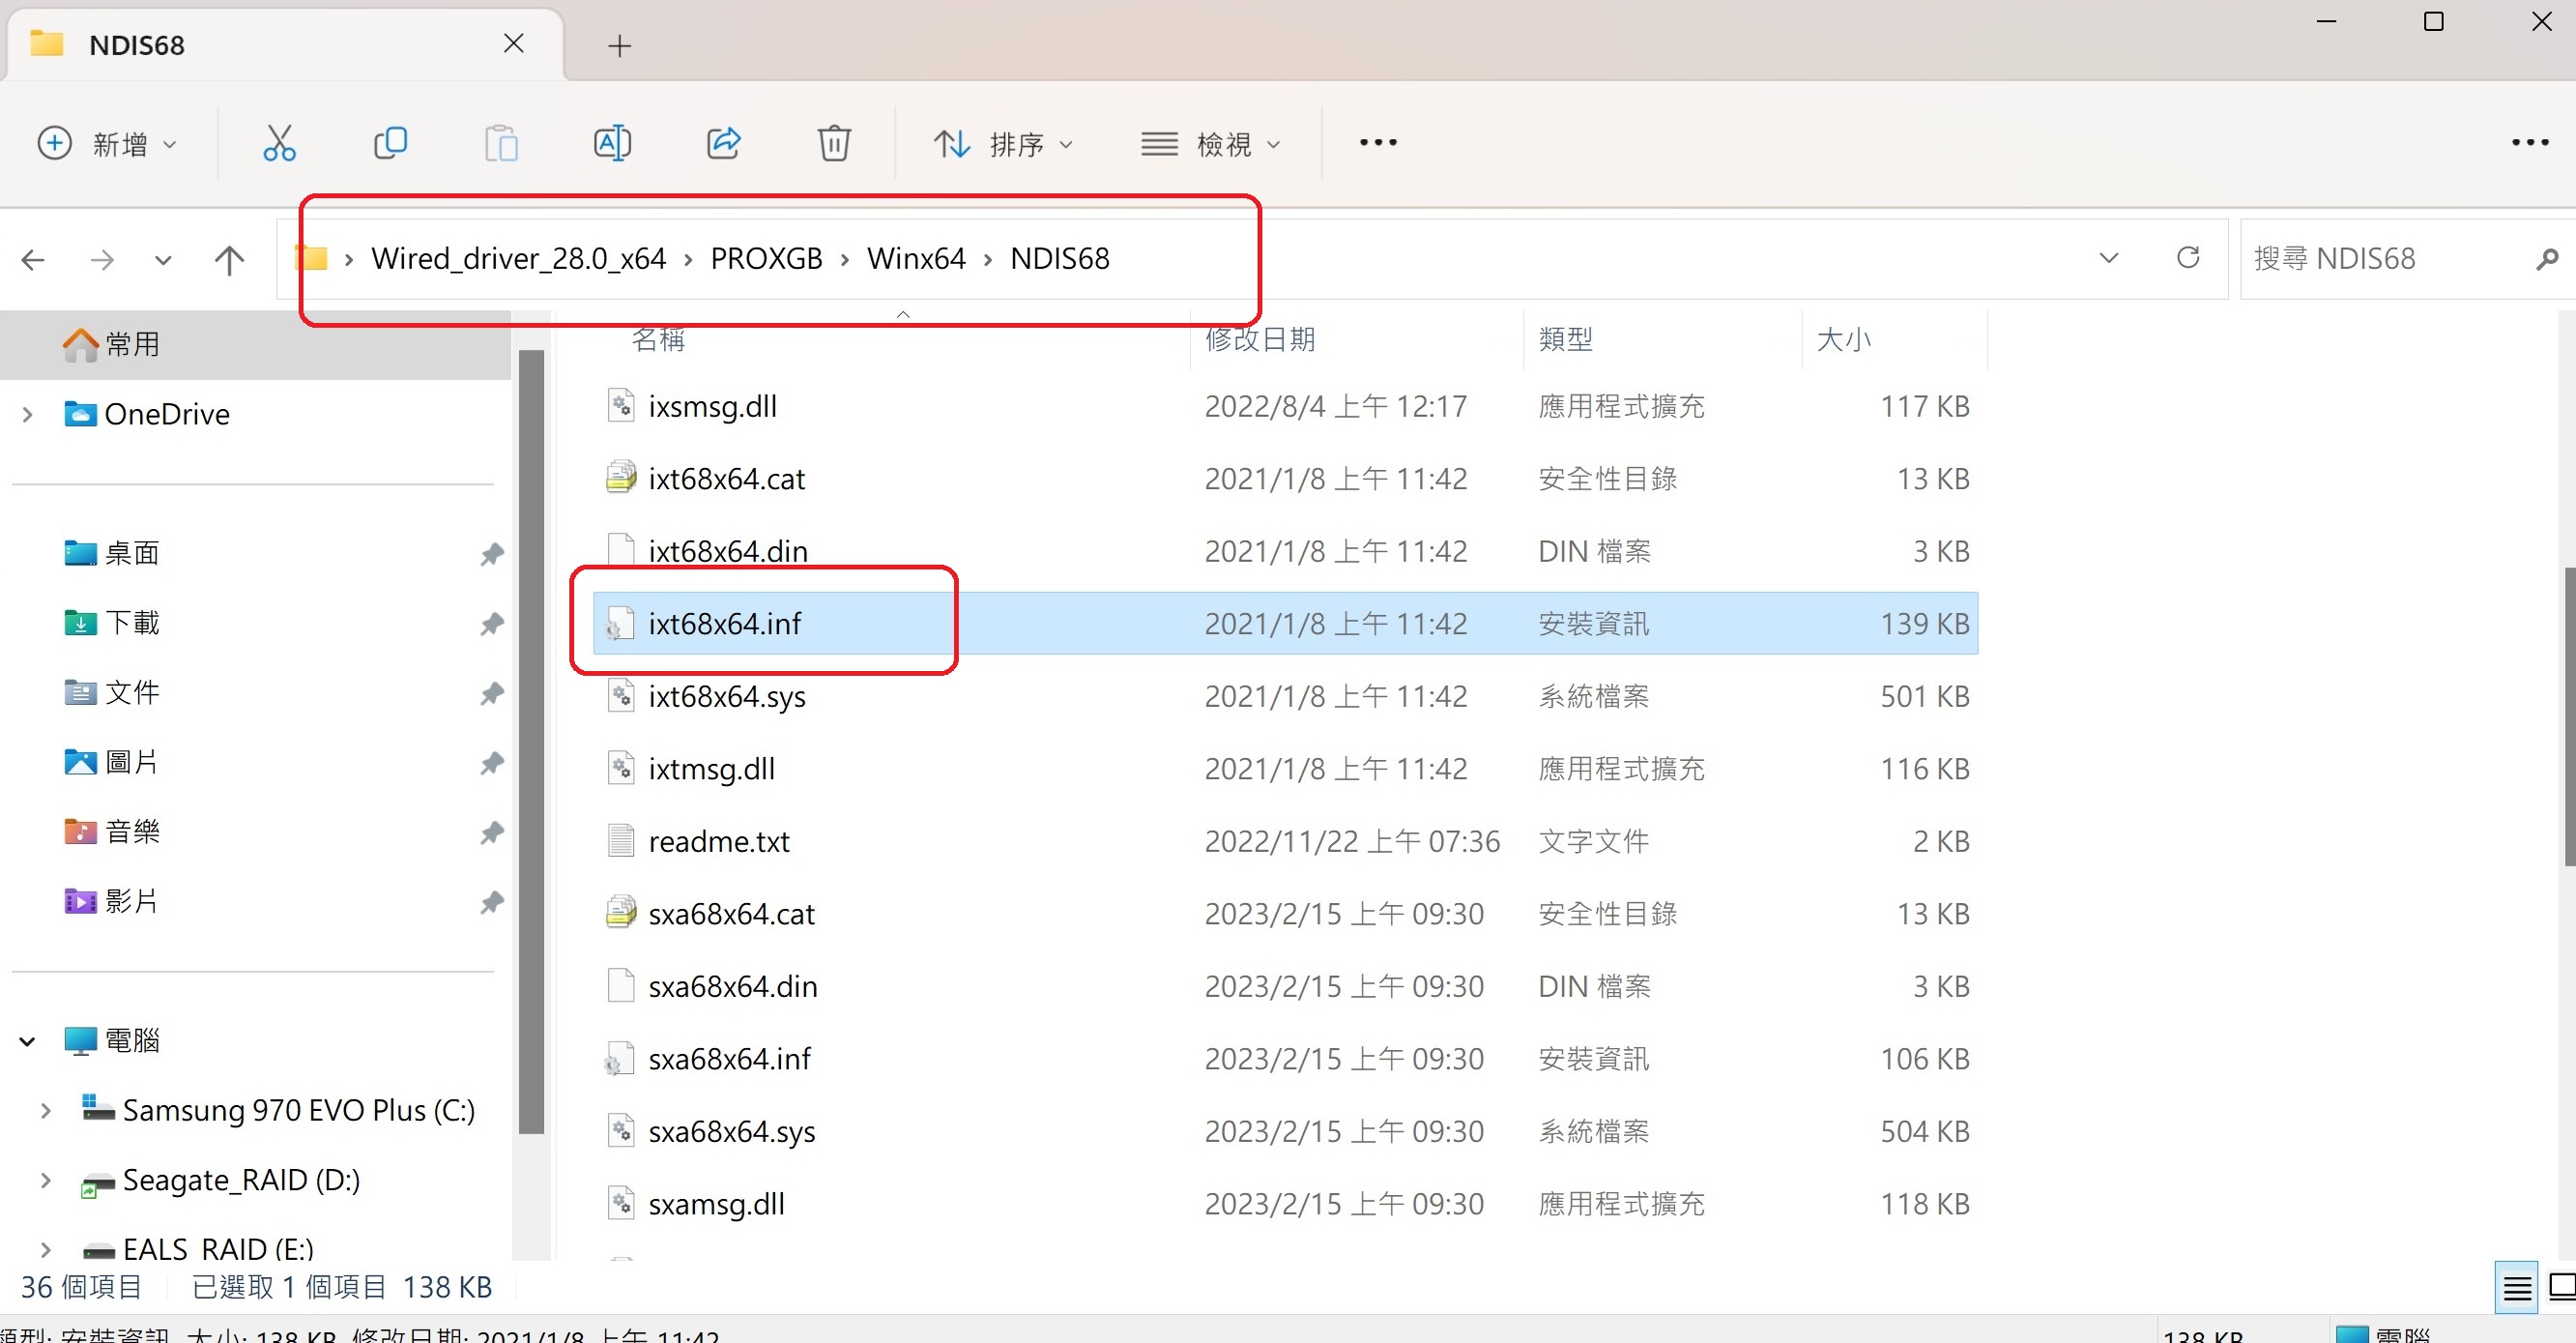Navigate back with the back arrow
The width and height of the screenshot is (2576, 1343).
pyautogui.click(x=33, y=259)
